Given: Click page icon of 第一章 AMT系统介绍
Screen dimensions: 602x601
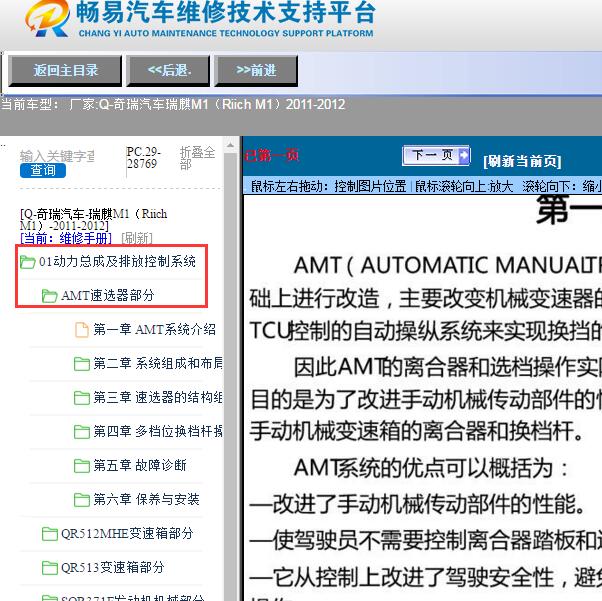Looking at the screenshot, I should pyautogui.click(x=81, y=330).
